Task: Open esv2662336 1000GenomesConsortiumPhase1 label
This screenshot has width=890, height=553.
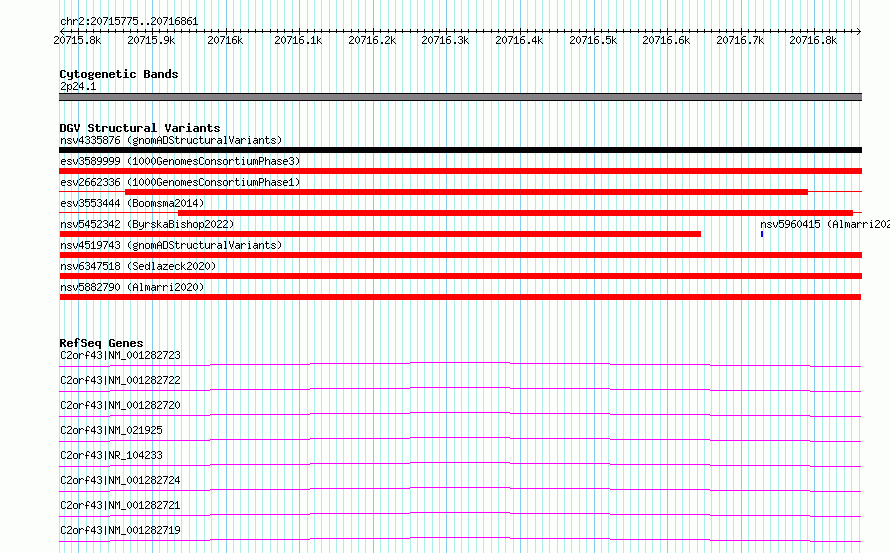Action: [x=180, y=182]
